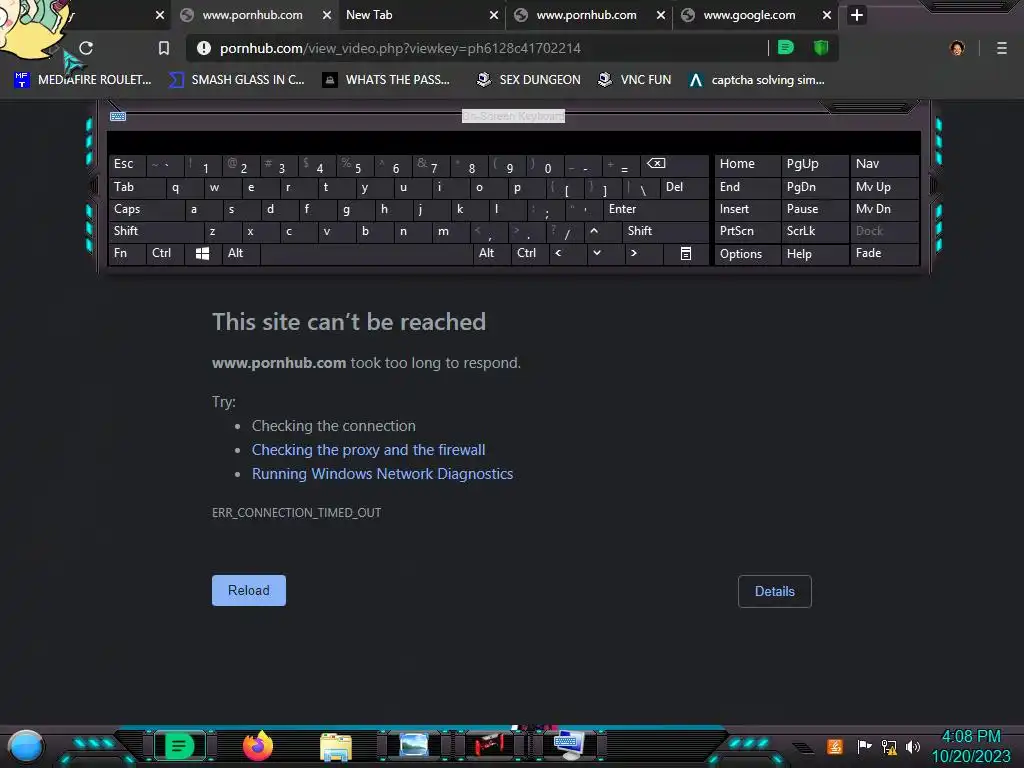Image resolution: width=1024 pixels, height=768 pixels.
Task: Open the captcha solving sim... bookmark
Action: tap(757, 80)
